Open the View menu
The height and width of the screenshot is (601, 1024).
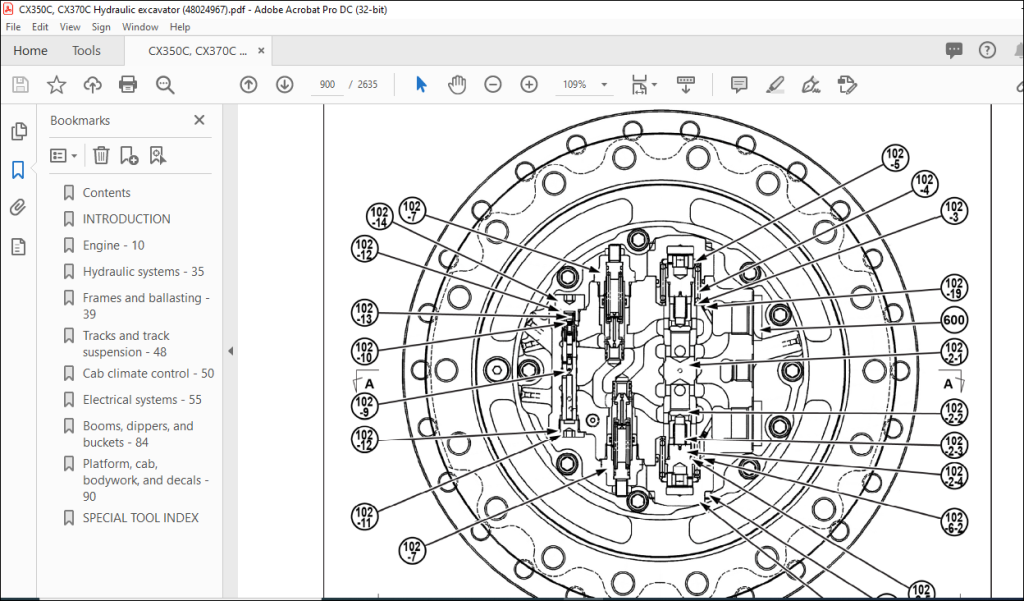click(x=70, y=27)
